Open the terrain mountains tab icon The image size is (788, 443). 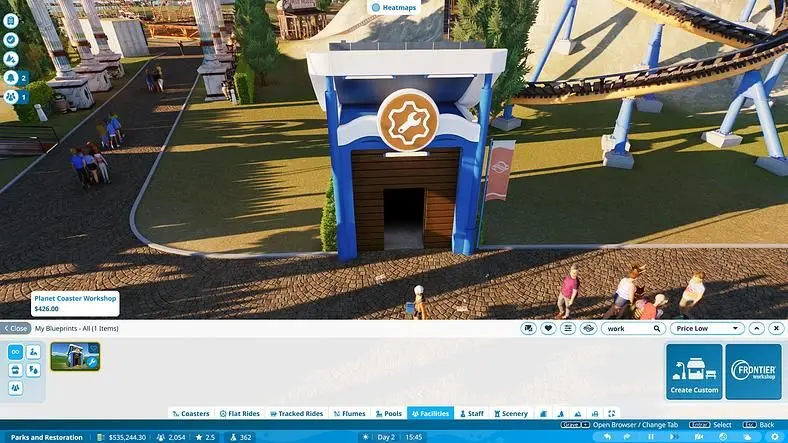tap(577, 413)
